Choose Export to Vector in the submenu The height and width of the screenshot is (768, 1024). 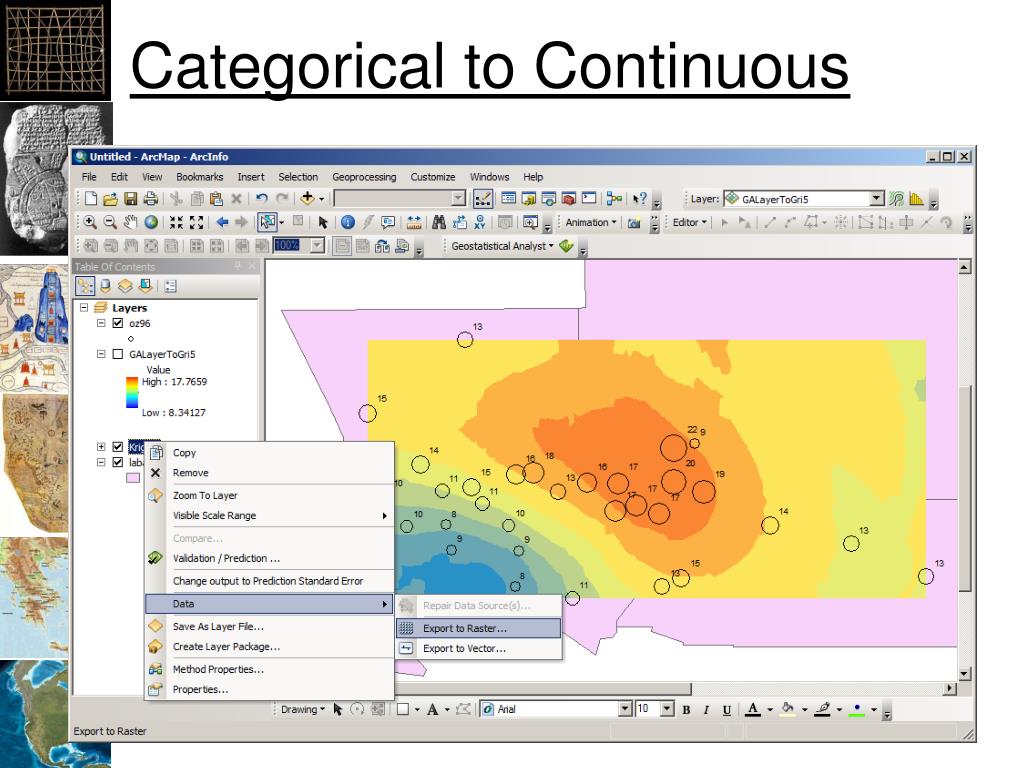(479, 648)
